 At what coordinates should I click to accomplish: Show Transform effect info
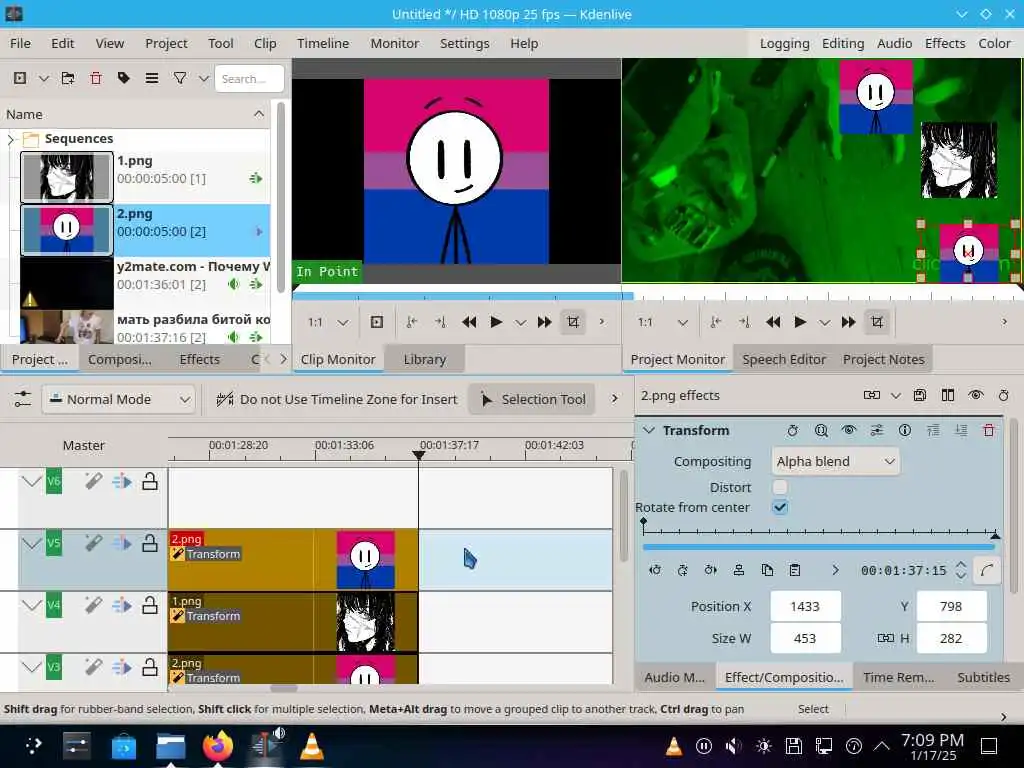(x=904, y=430)
